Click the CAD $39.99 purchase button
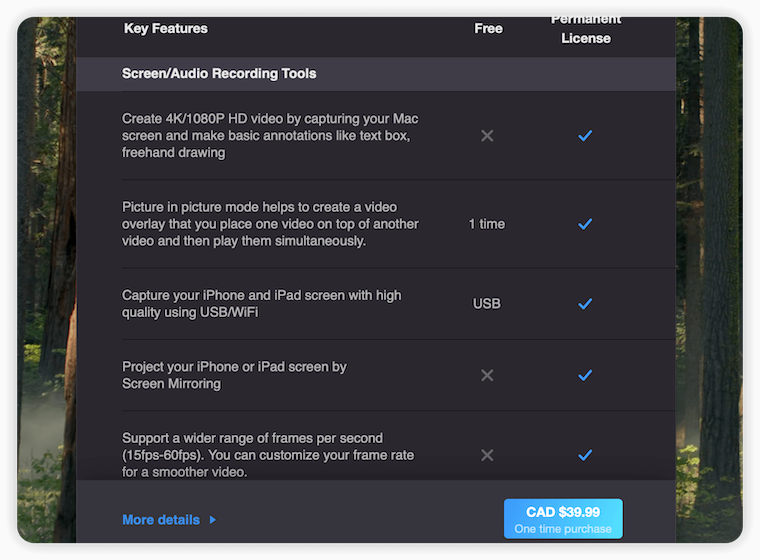Image resolution: width=760 pixels, height=560 pixels. (x=563, y=519)
